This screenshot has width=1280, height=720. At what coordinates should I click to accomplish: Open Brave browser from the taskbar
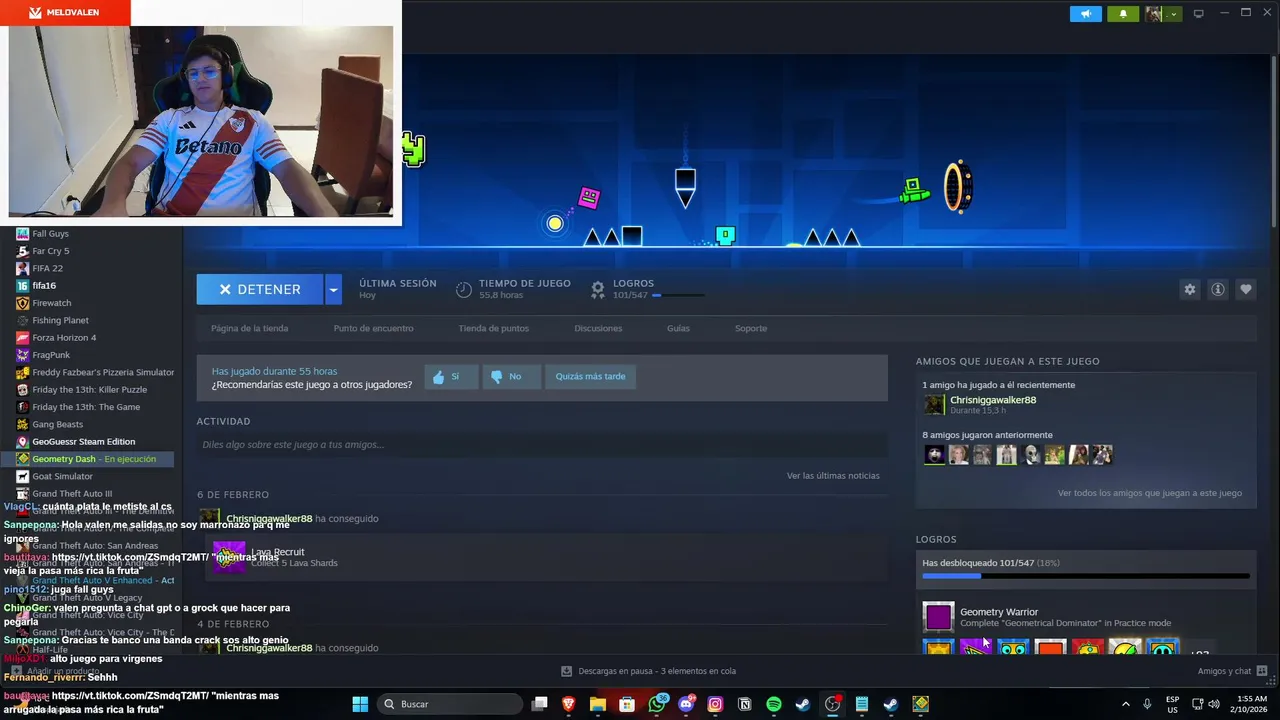569,704
